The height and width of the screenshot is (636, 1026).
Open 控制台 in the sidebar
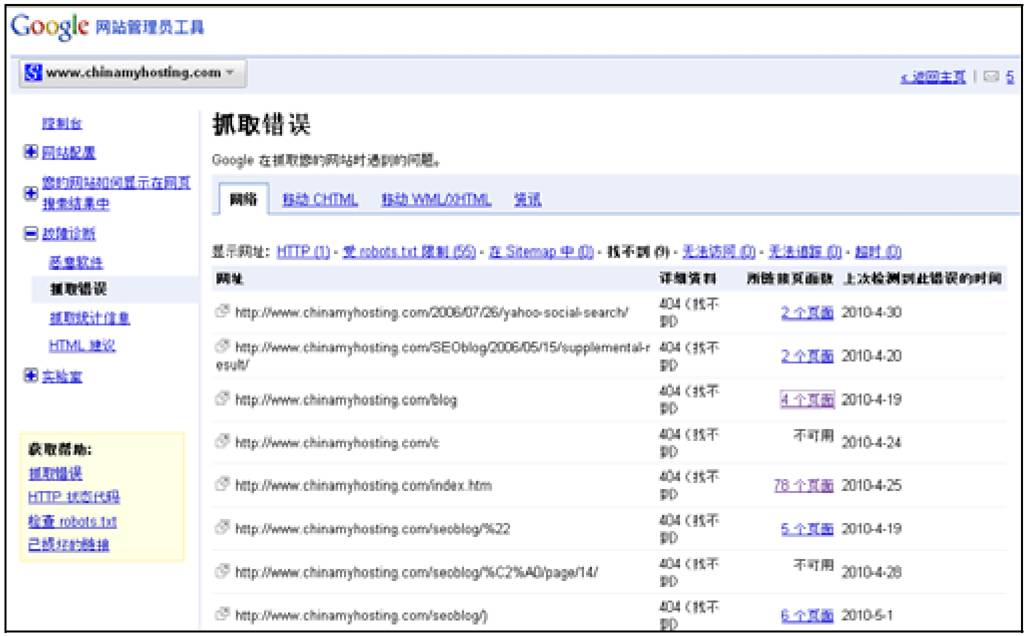[62, 123]
